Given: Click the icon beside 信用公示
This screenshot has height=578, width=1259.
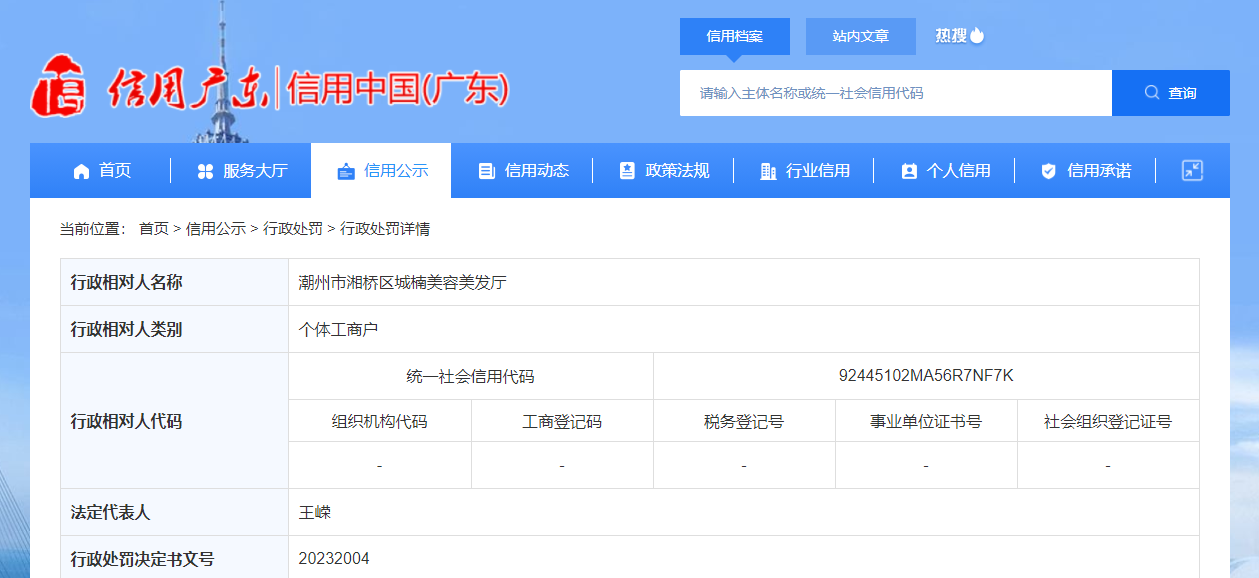Looking at the screenshot, I should pyautogui.click(x=346, y=171).
